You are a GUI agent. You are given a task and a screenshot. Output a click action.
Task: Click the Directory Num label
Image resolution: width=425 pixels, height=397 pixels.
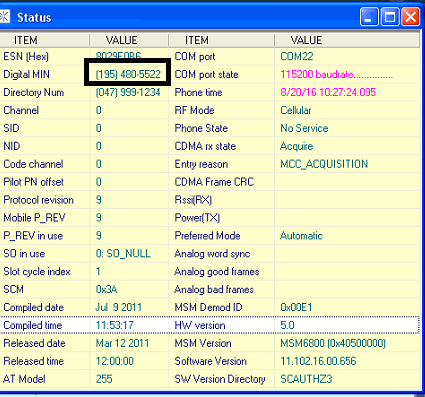click(34, 92)
